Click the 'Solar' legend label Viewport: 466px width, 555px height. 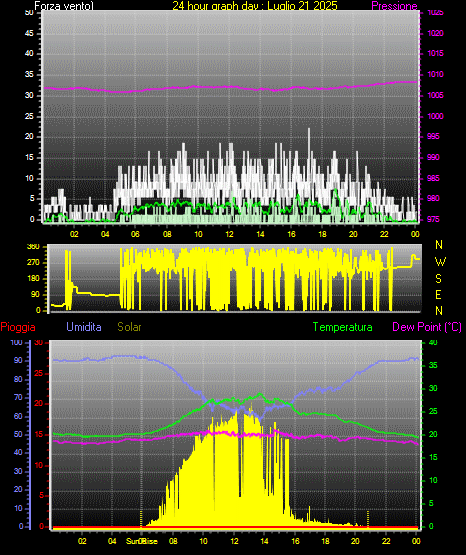129,327
